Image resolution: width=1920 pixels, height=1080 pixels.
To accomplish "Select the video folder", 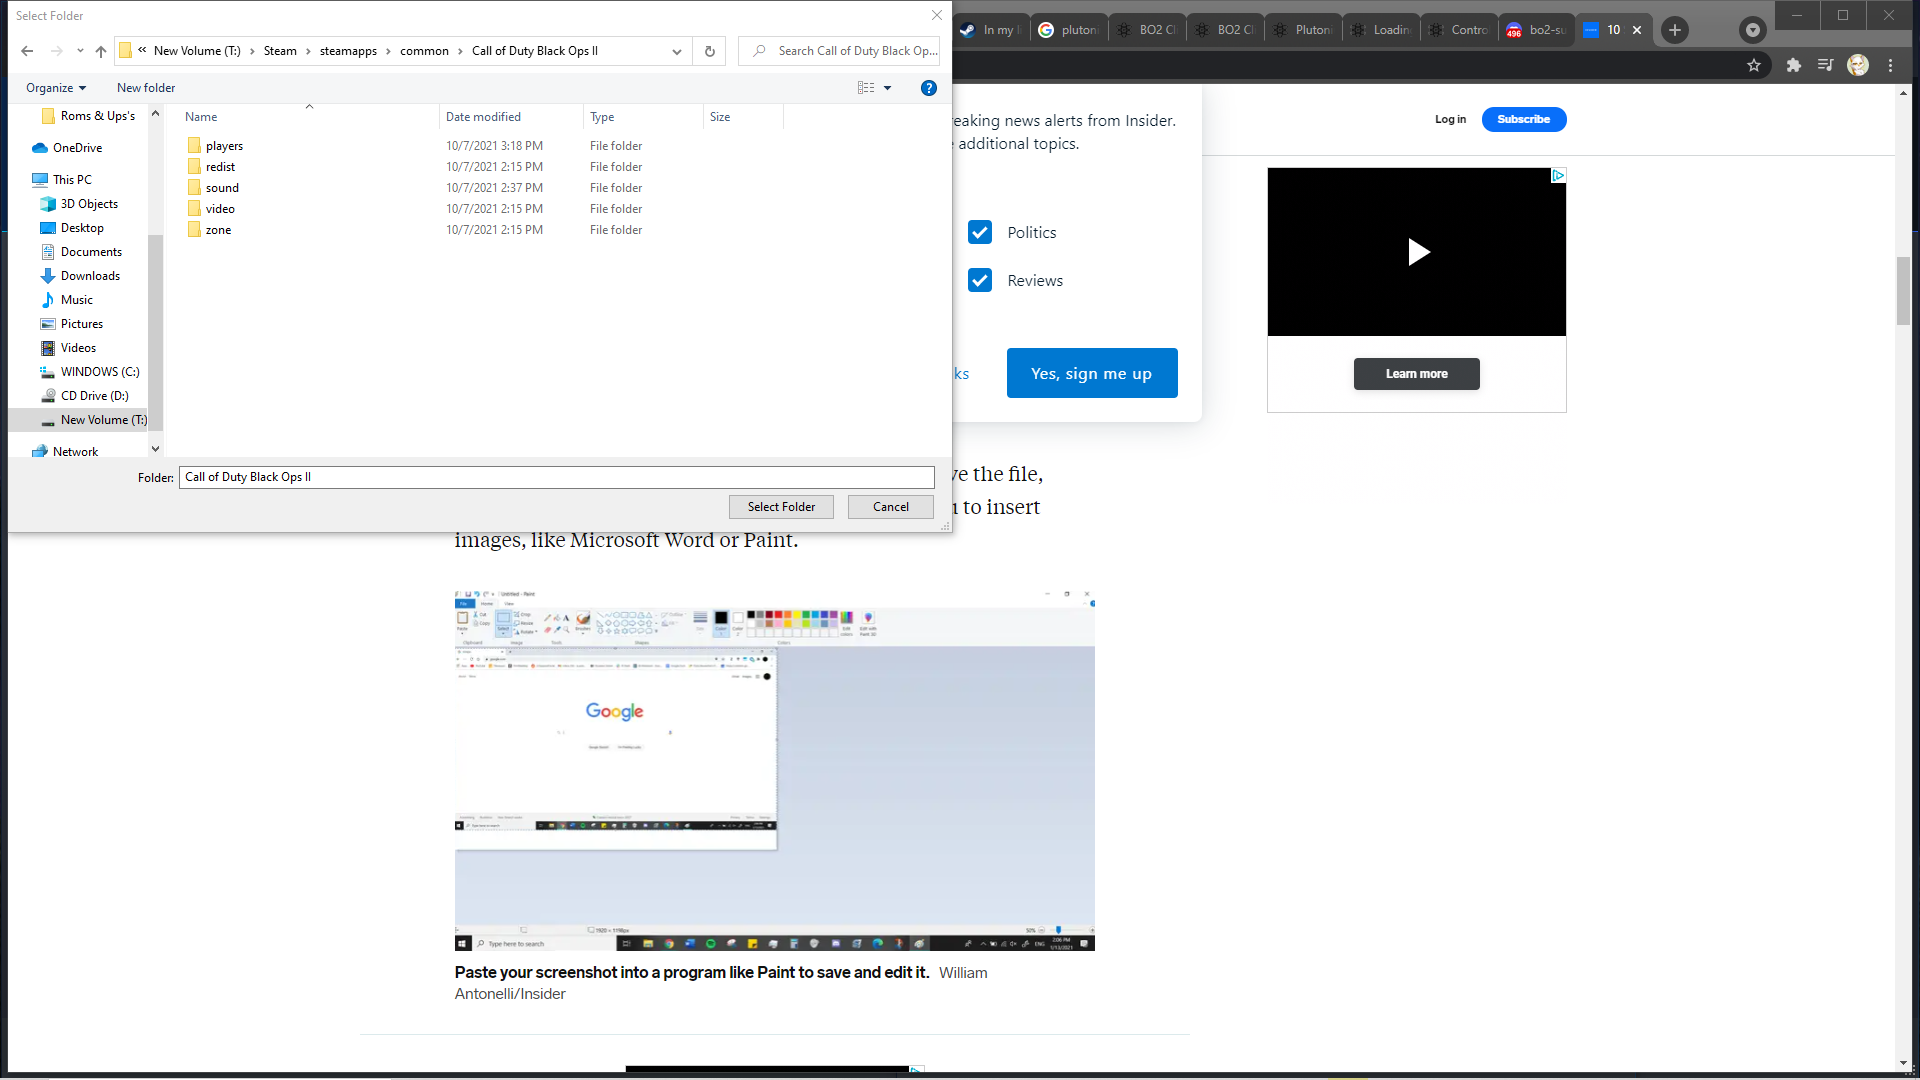I will [220, 209].
